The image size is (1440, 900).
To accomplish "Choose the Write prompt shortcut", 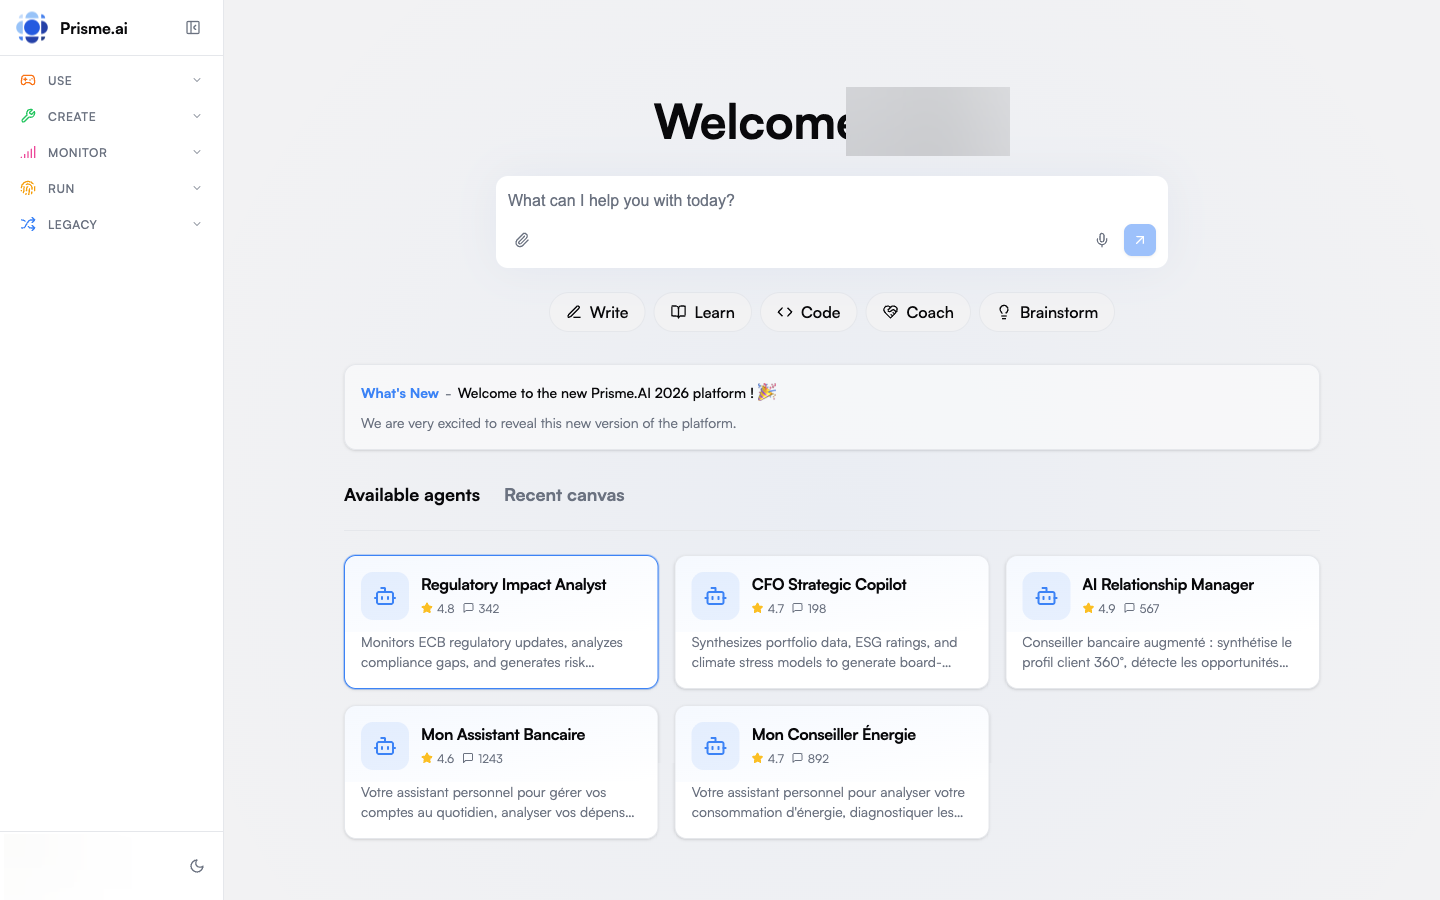I will 597,312.
